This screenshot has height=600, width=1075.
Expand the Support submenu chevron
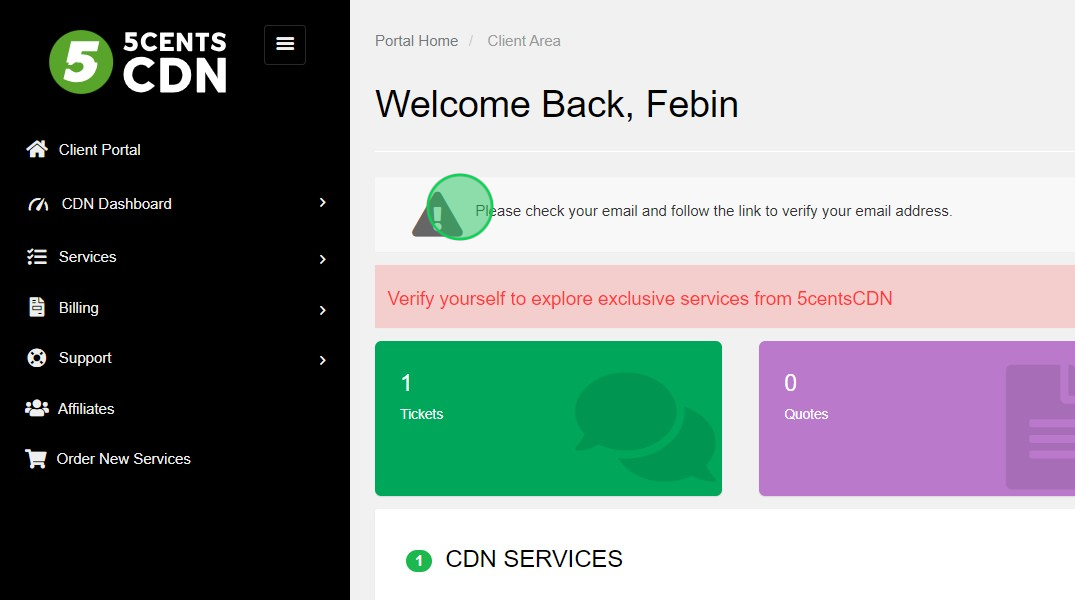tap(322, 360)
